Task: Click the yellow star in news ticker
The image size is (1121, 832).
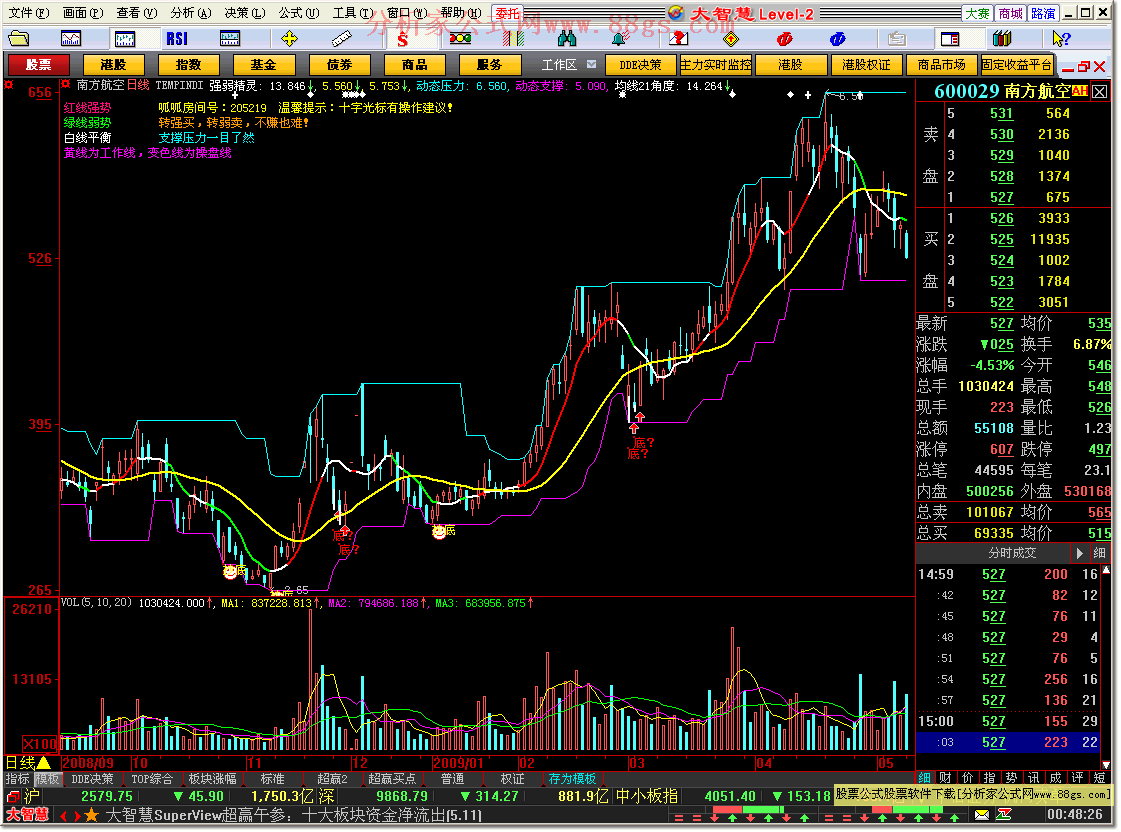Action: (x=92, y=815)
